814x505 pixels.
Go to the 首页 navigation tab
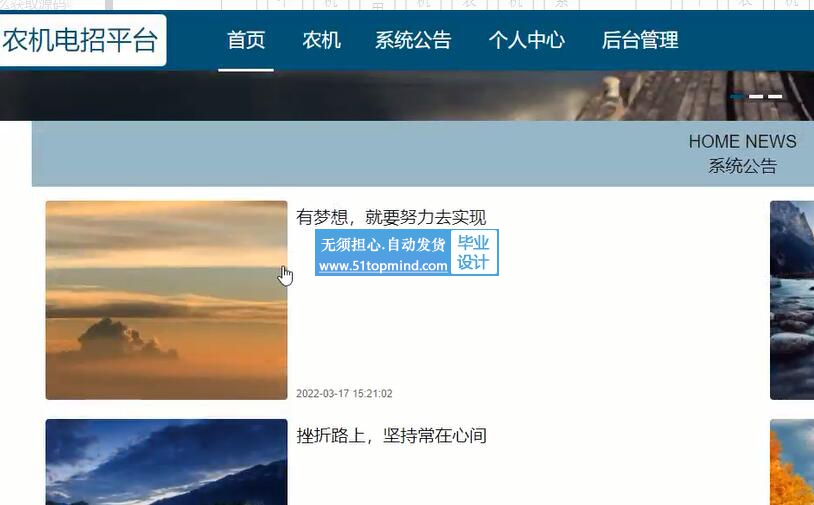click(x=246, y=40)
